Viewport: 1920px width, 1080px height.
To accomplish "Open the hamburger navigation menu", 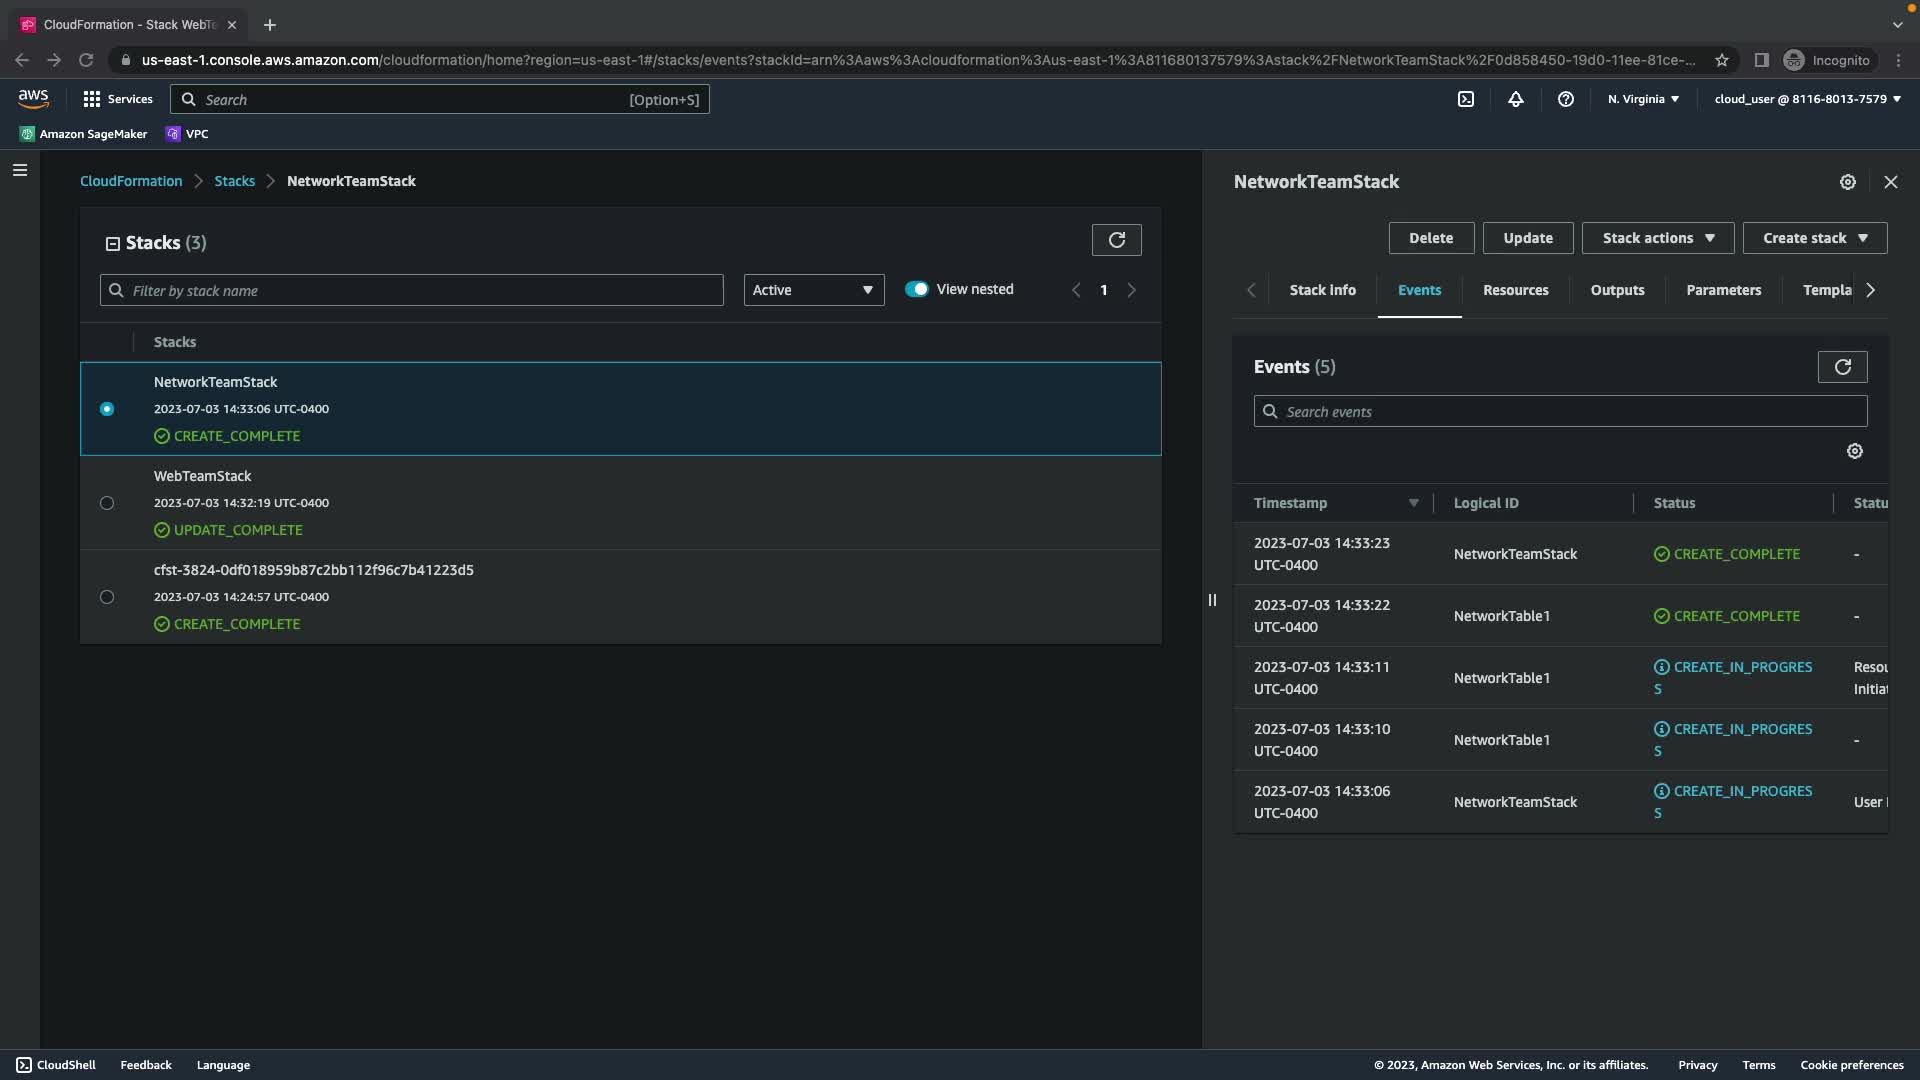I will [x=20, y=170].
